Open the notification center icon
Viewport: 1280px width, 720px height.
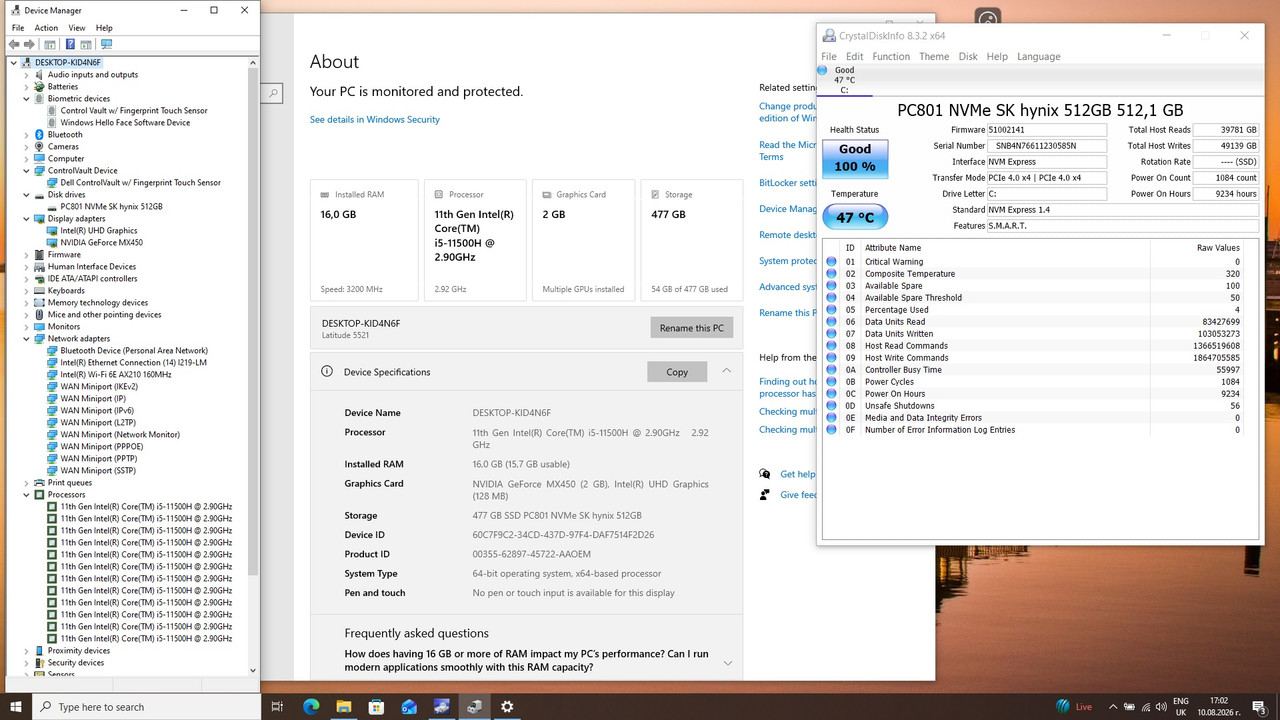[x=1259, y=707]
